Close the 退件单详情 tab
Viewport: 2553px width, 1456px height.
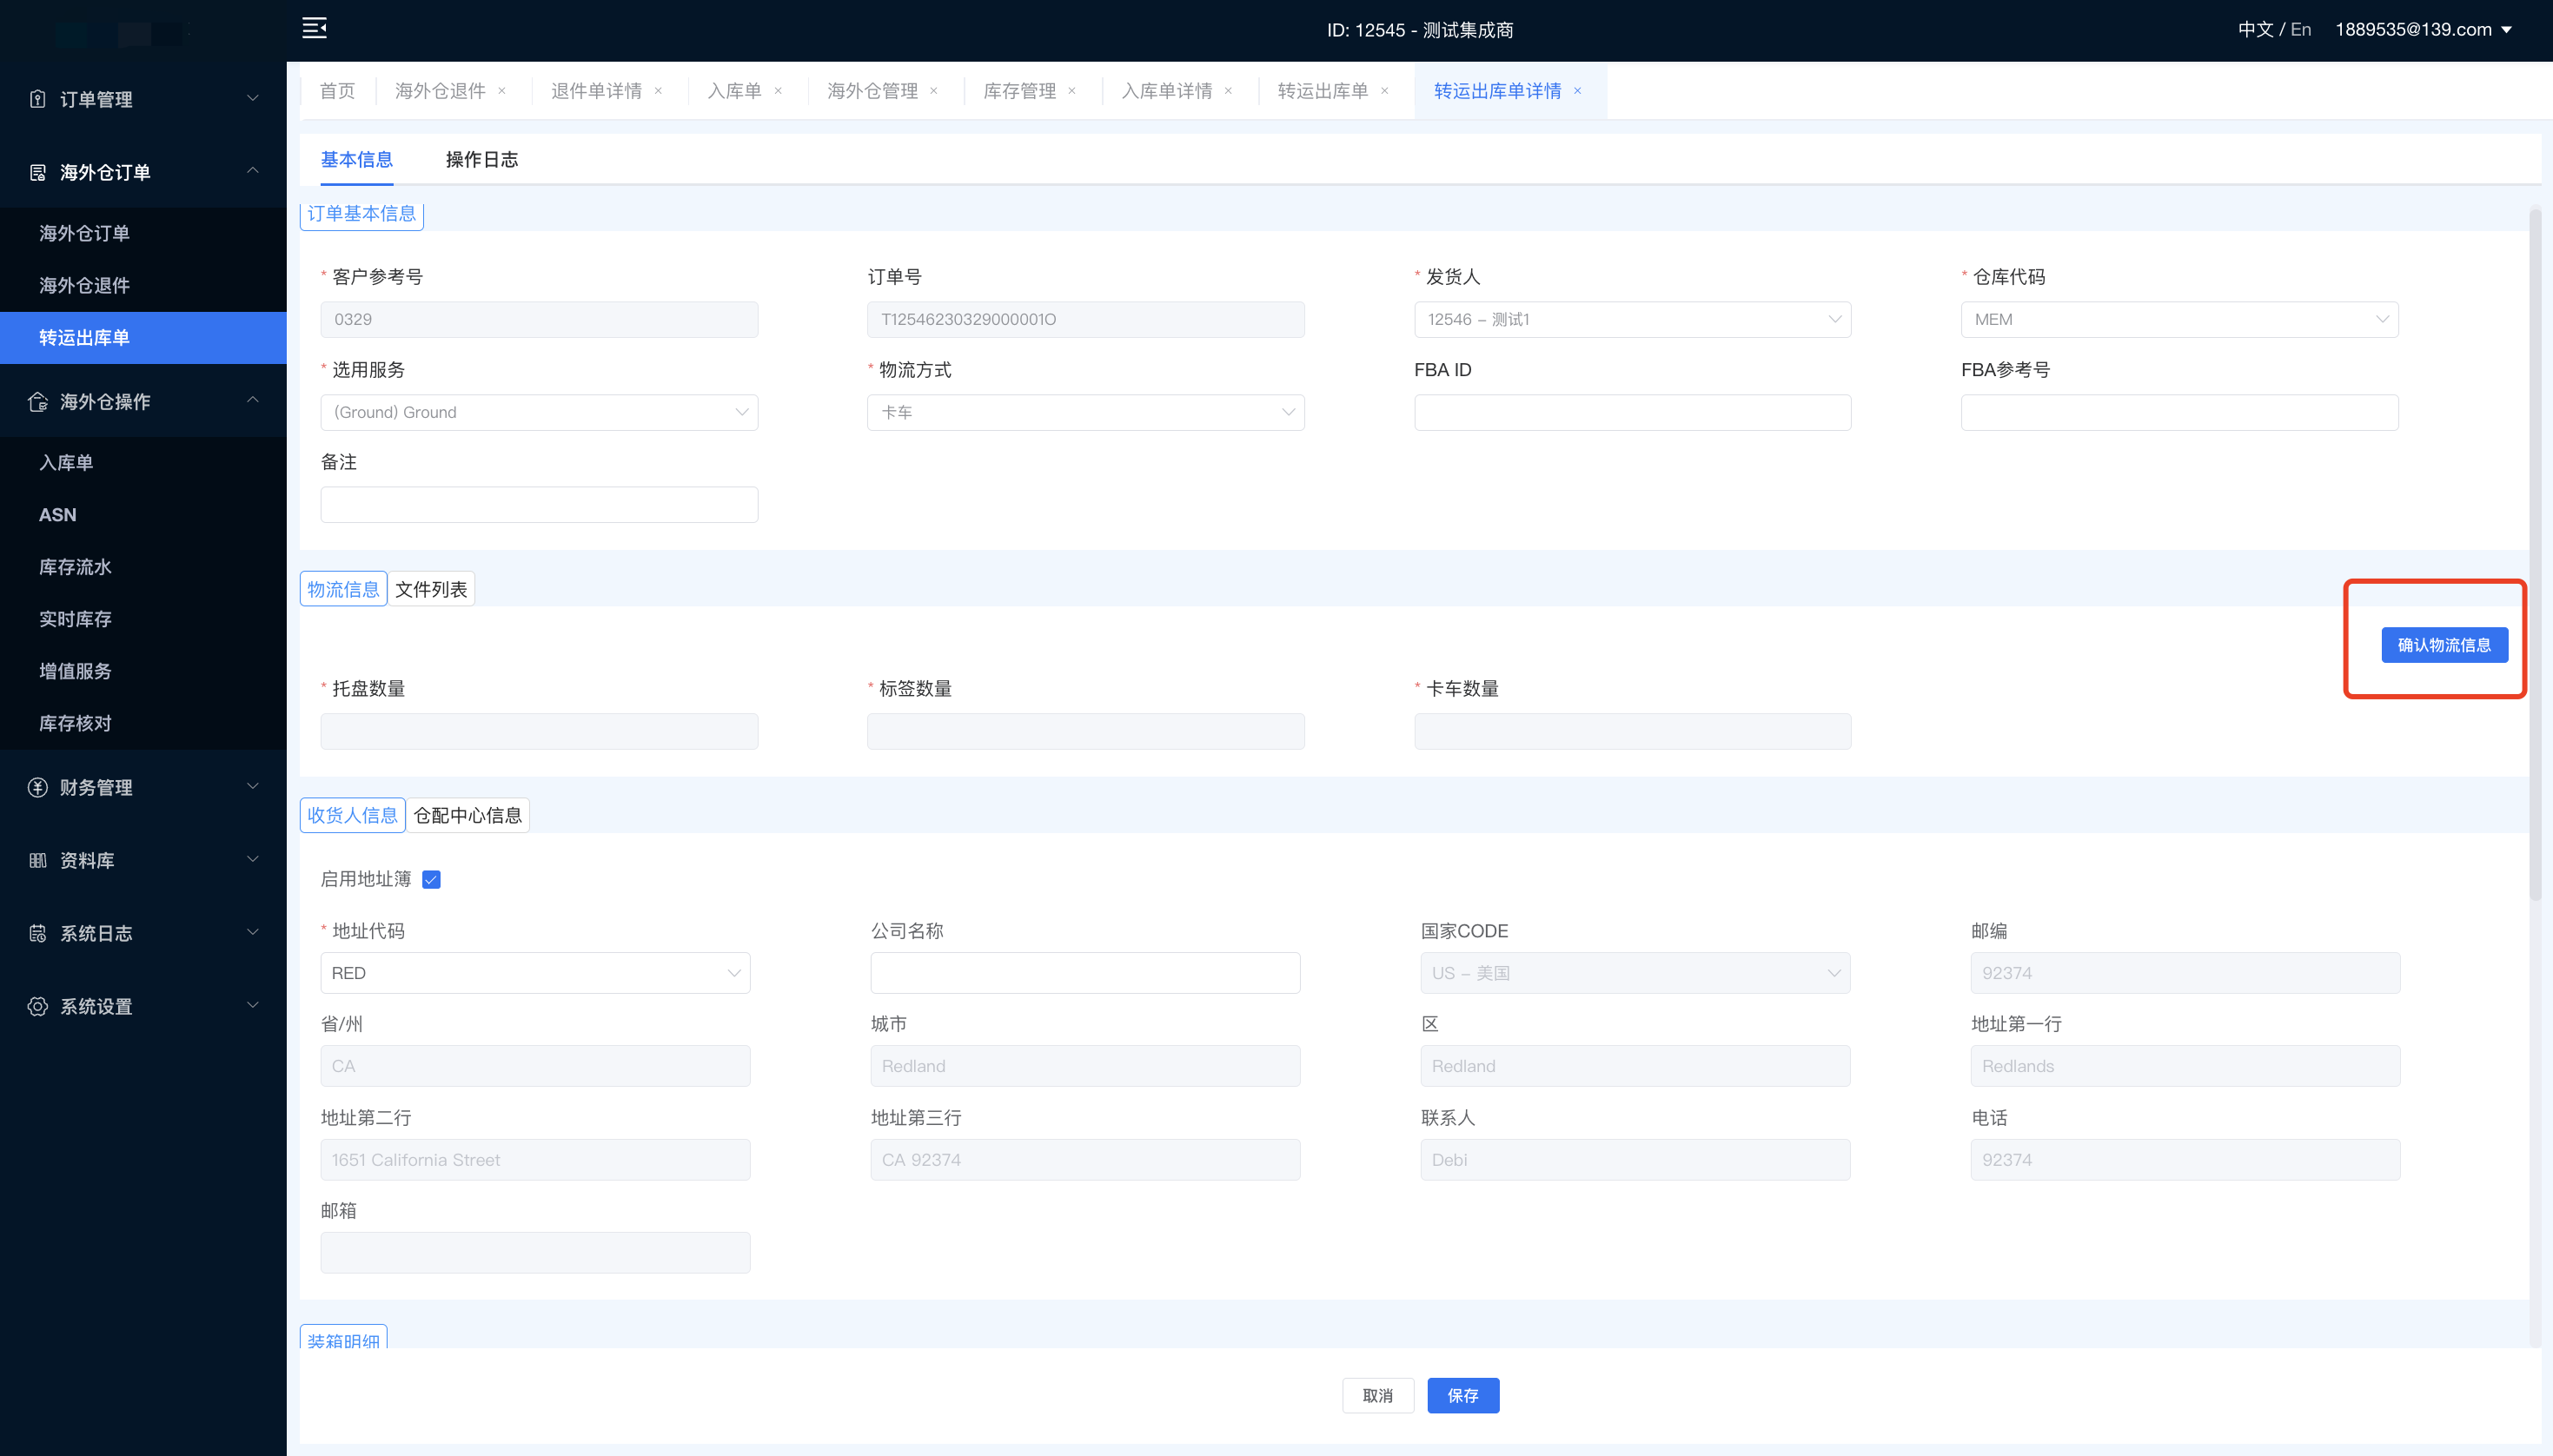658,91
